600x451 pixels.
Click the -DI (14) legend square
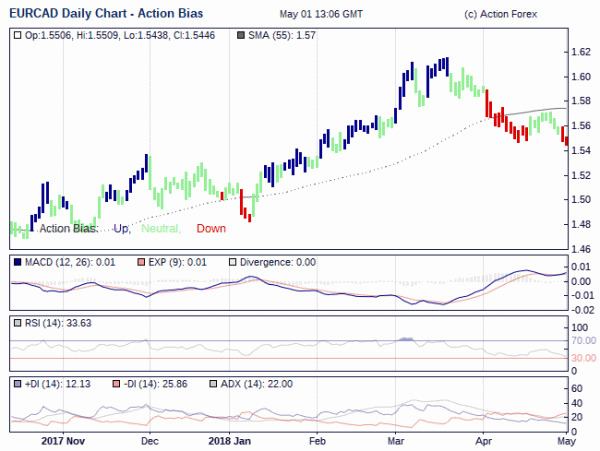[x=117, y=384]
